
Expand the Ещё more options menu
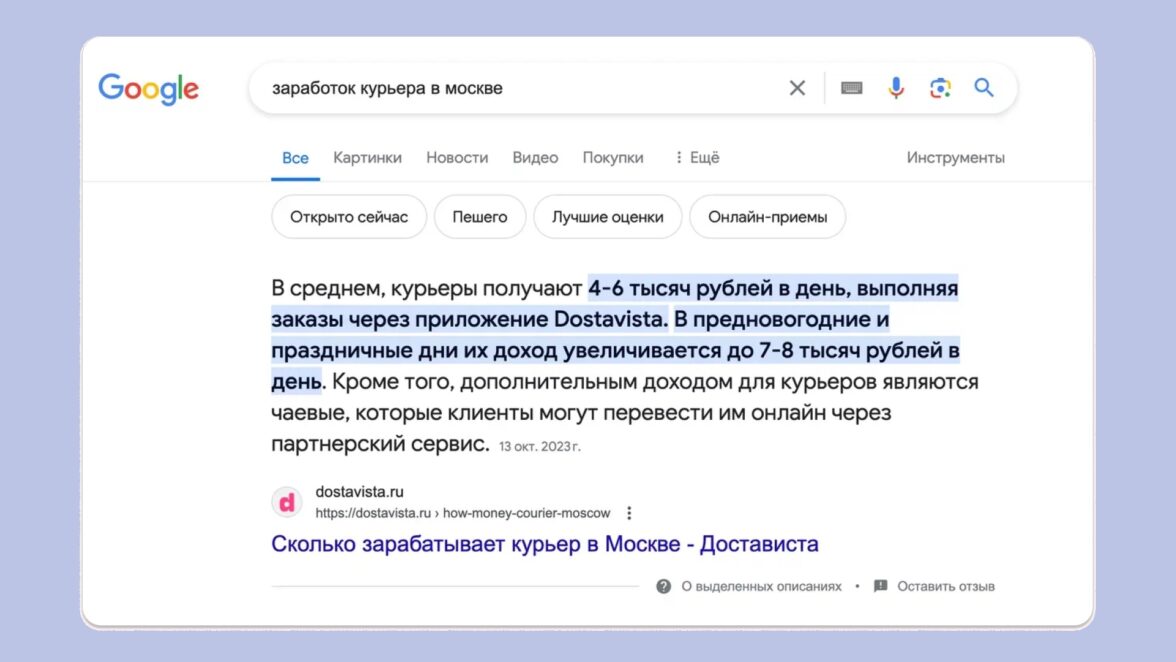(x=696, y=157)
